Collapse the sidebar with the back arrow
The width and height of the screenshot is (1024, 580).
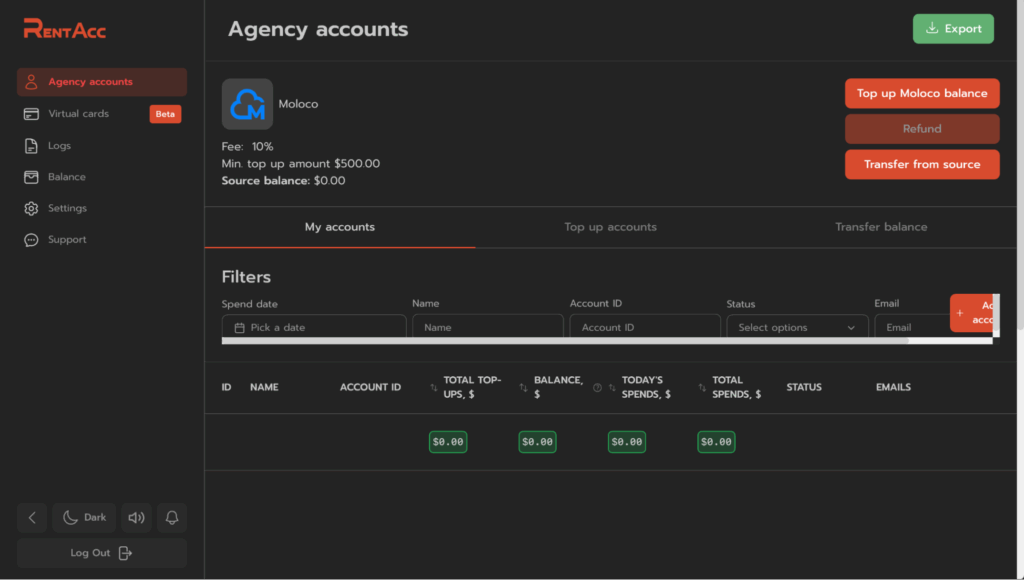coord(32,517)
